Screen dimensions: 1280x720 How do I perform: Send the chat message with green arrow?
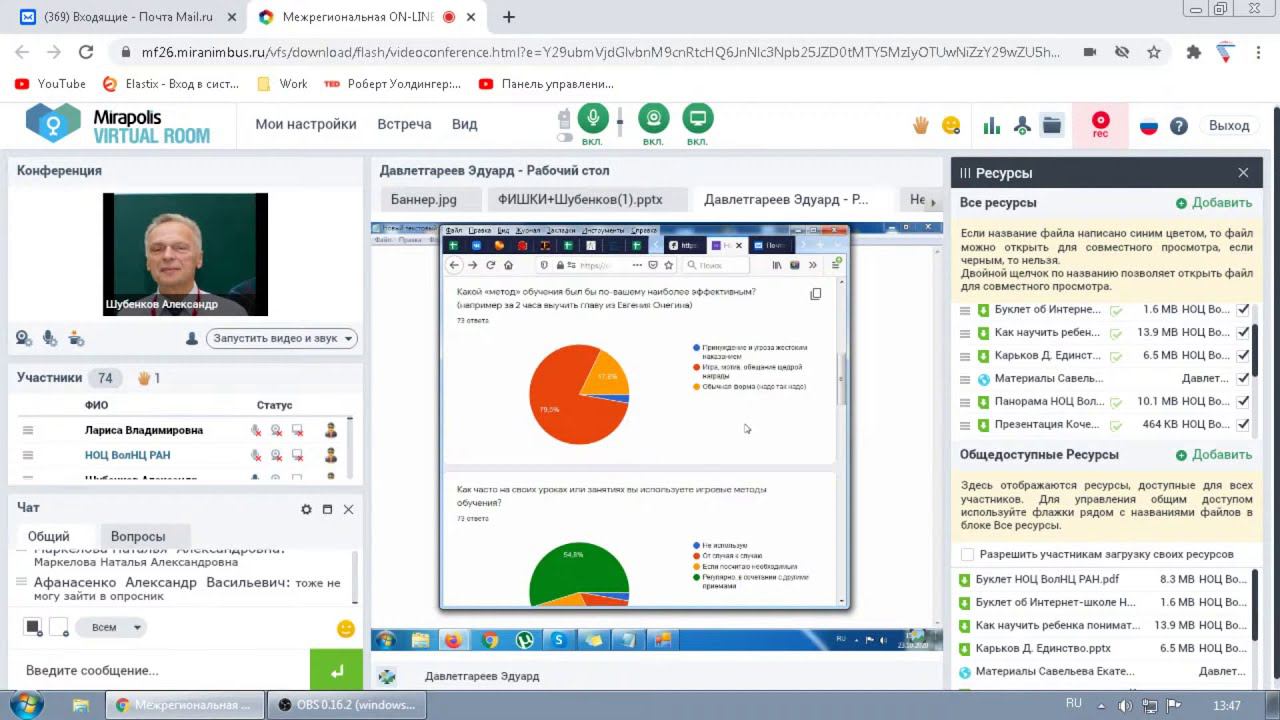[336, 670]
